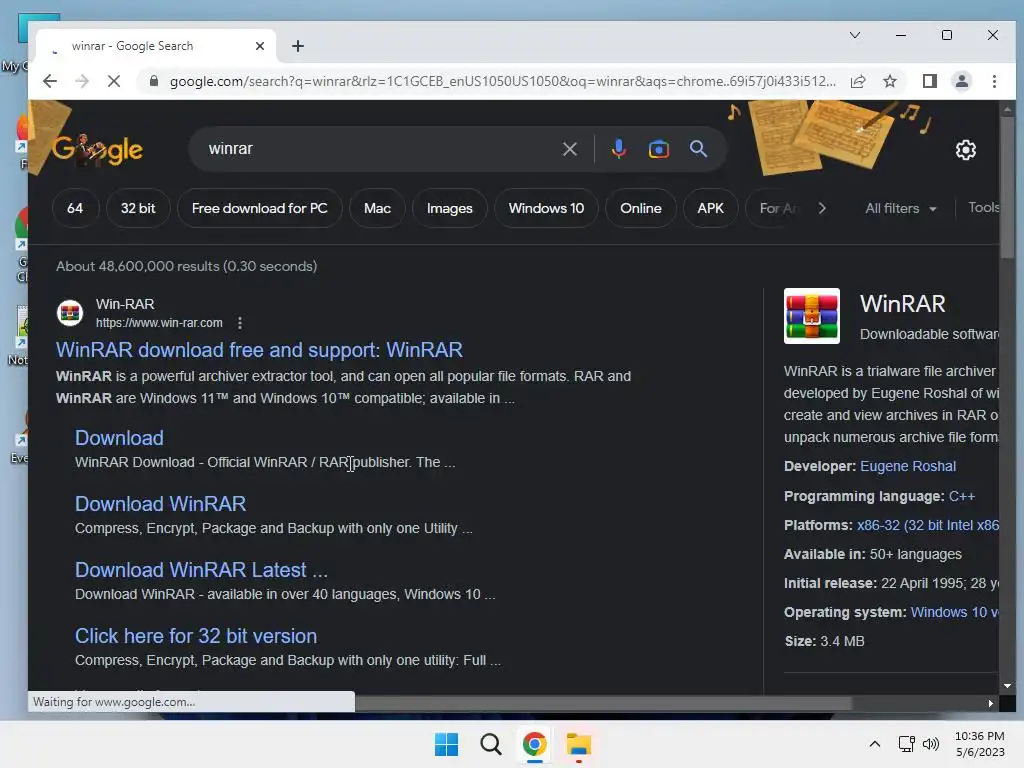Click About 48,600,000 results text
Viewport: 1024px width, 768px height.
click(186, 266)
